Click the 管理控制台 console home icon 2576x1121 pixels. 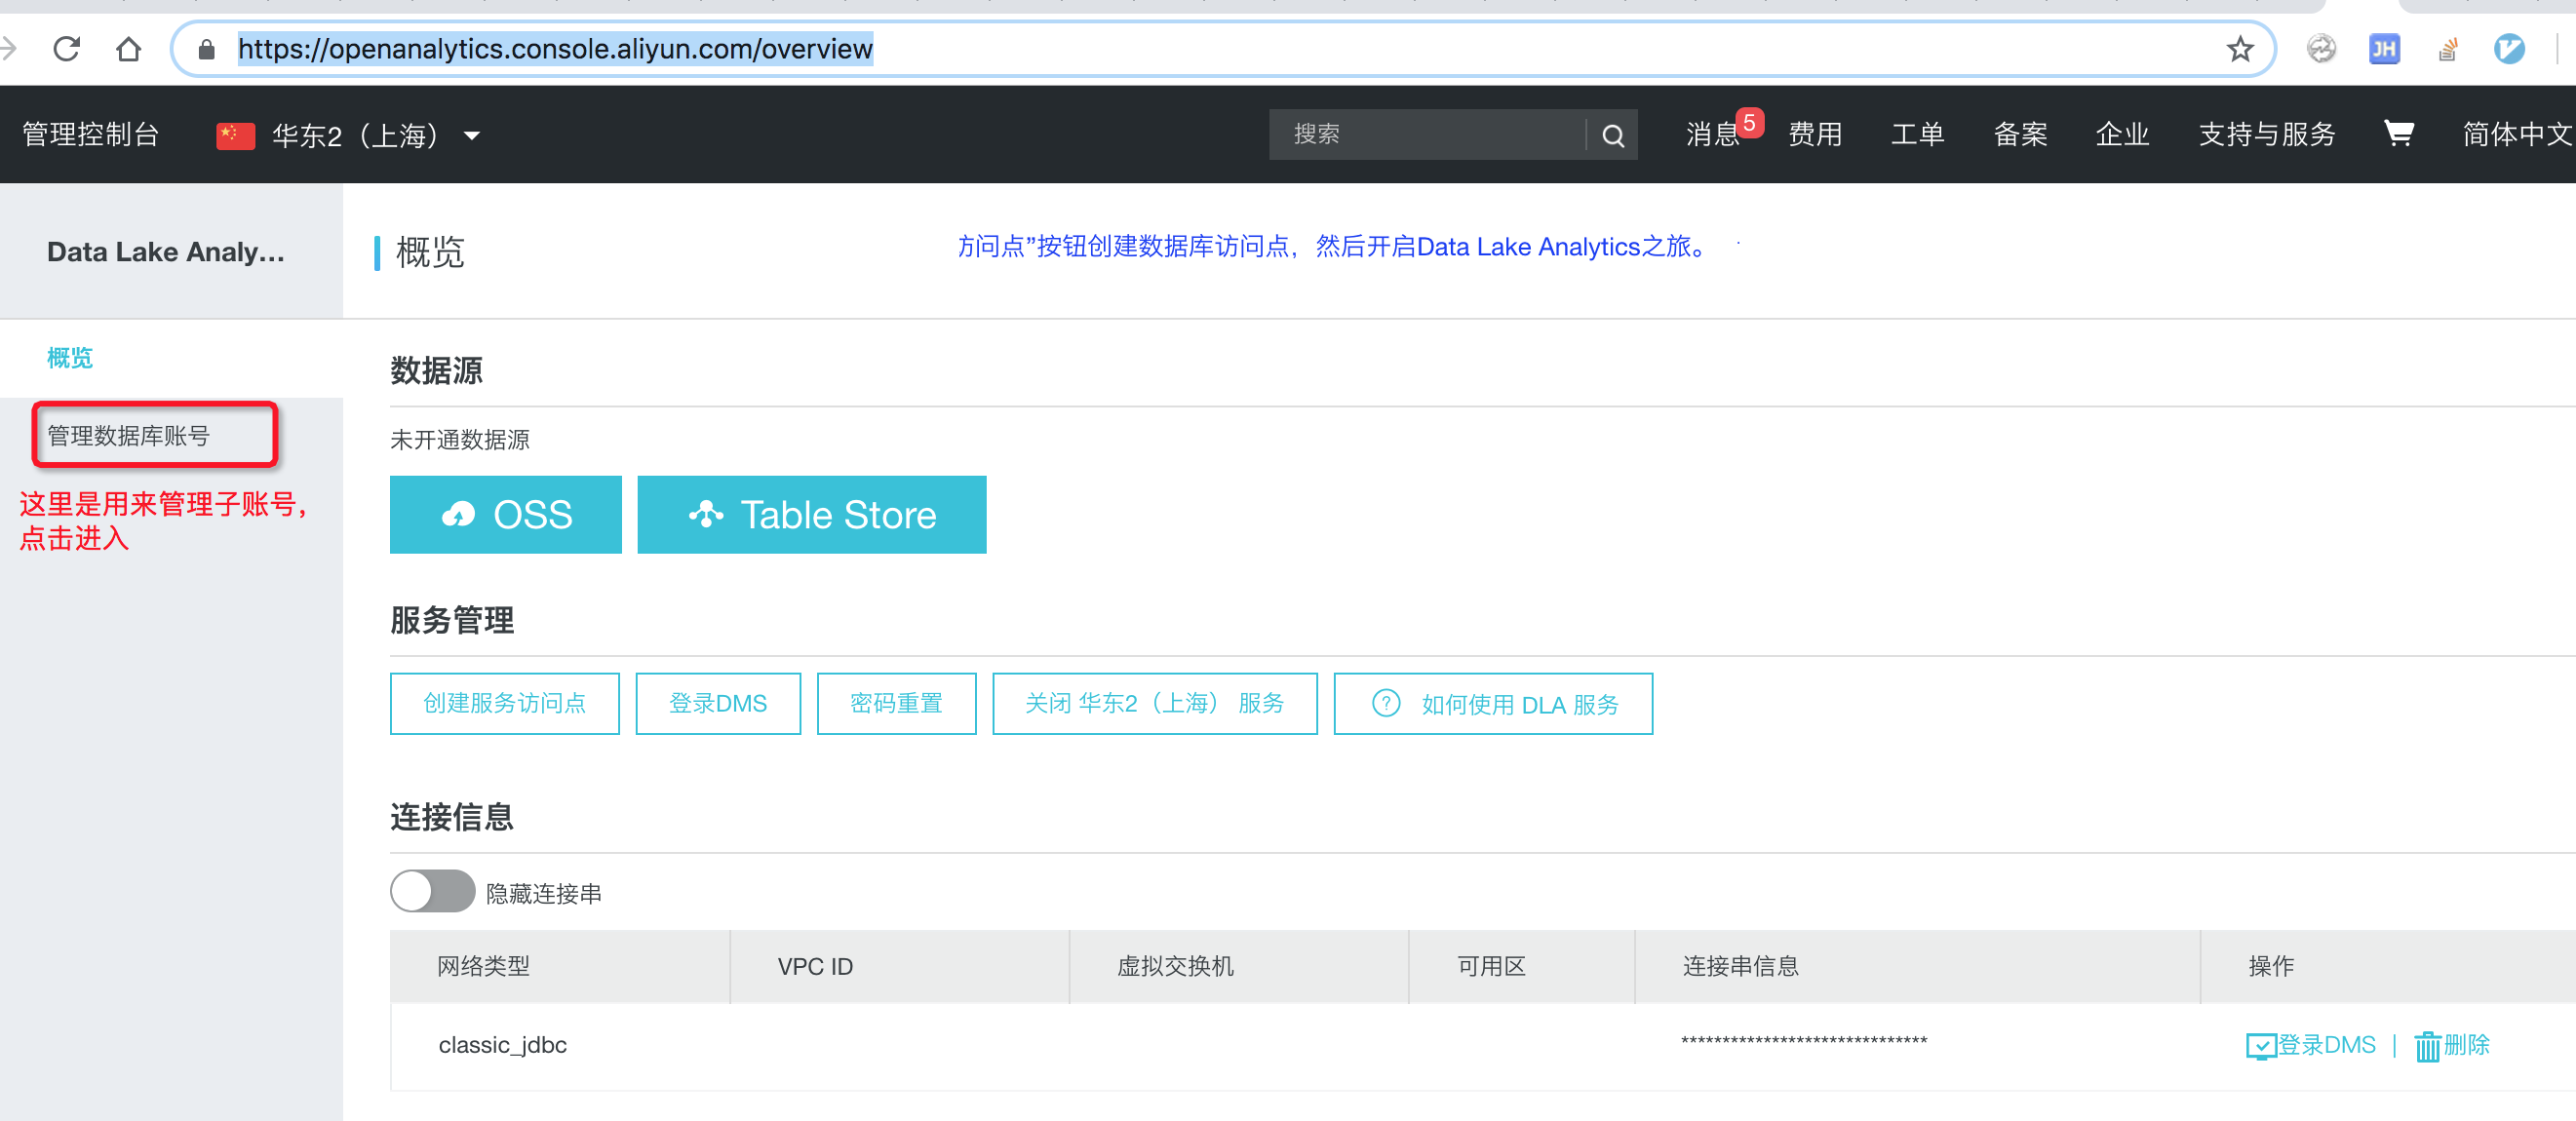(x=89, y=136)
